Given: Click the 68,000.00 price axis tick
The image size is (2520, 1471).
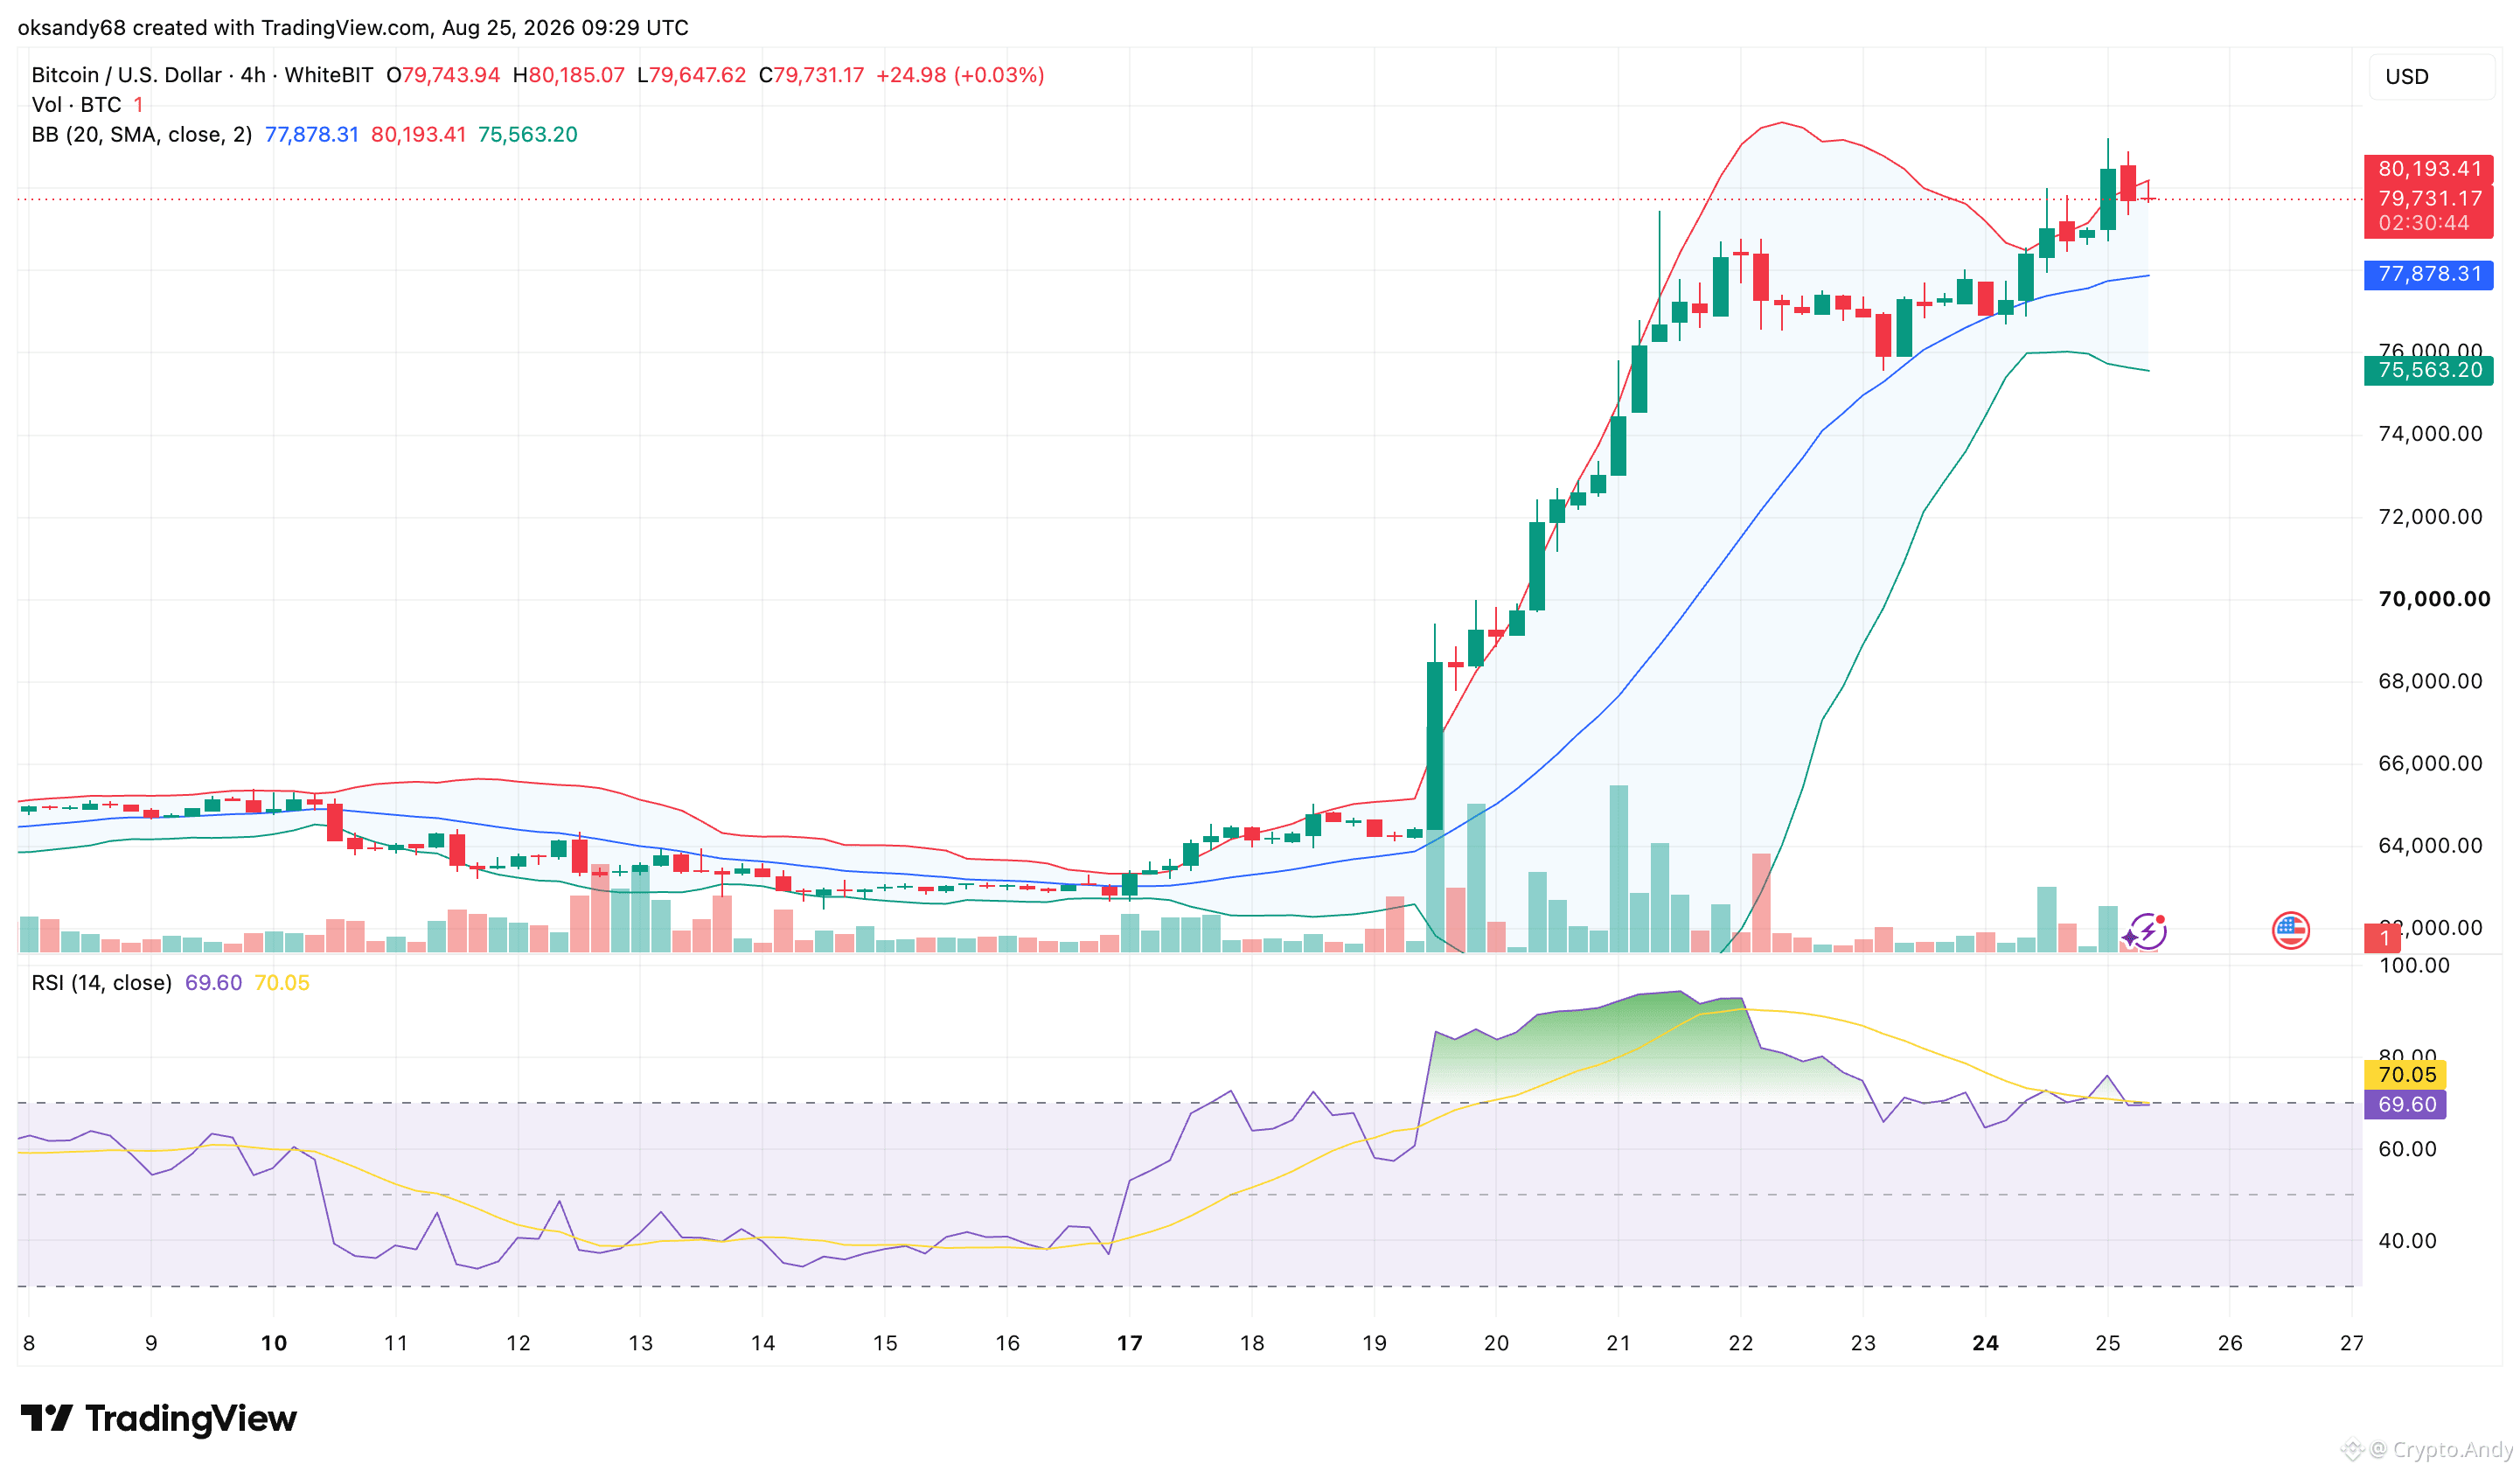Looking at the screenshot, I should (2430, 681).
